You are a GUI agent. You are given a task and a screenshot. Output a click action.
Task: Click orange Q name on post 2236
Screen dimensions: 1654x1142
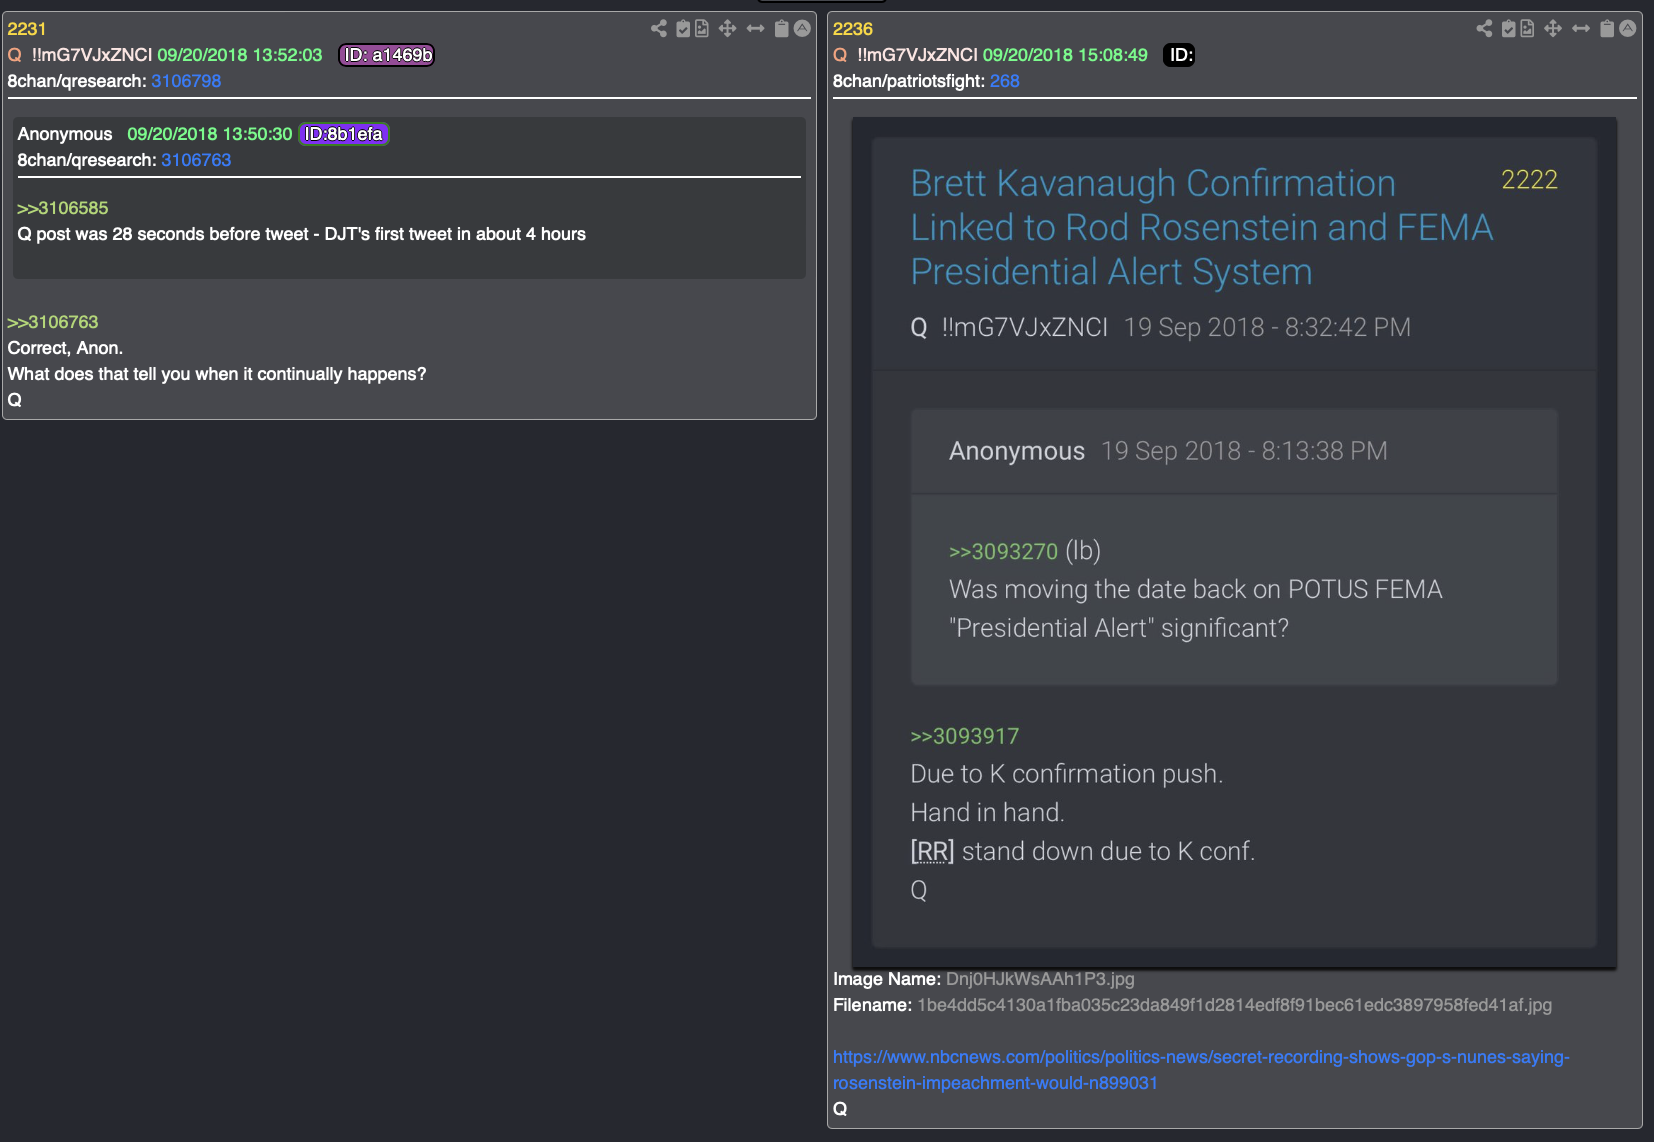point(840,55)
